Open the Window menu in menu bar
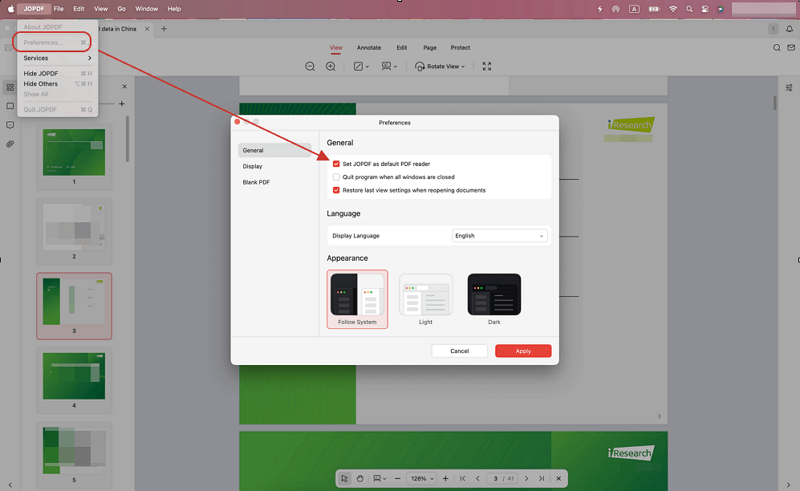Screen dimensions: 800x491 coord(146,9)
